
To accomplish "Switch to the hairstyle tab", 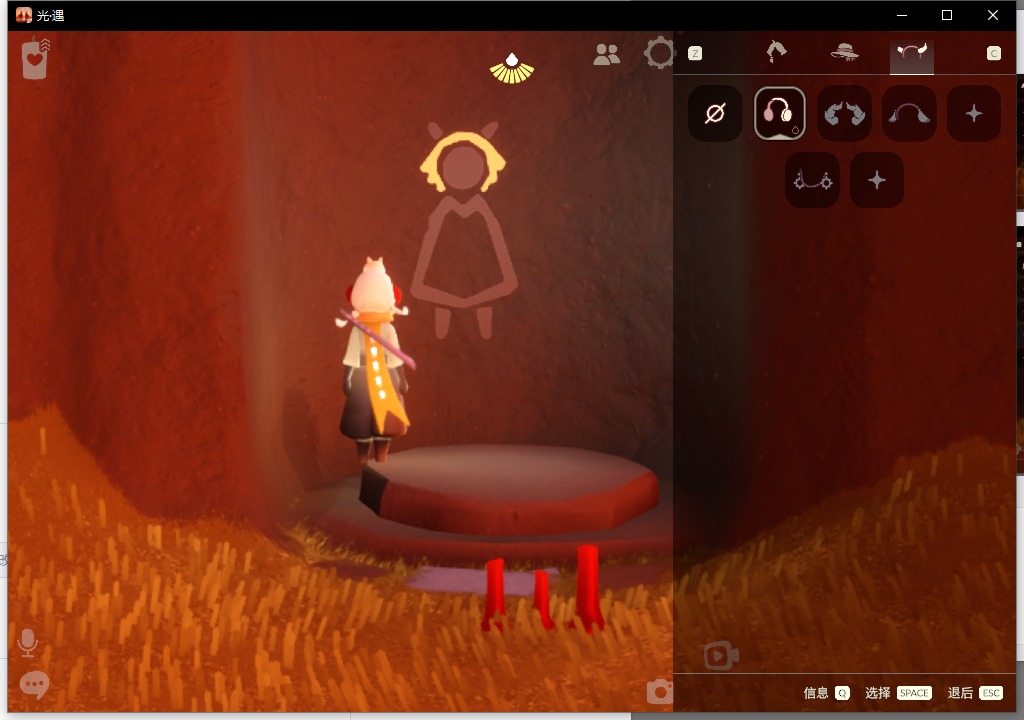I will pyautogui.click(x=776, y=52).
